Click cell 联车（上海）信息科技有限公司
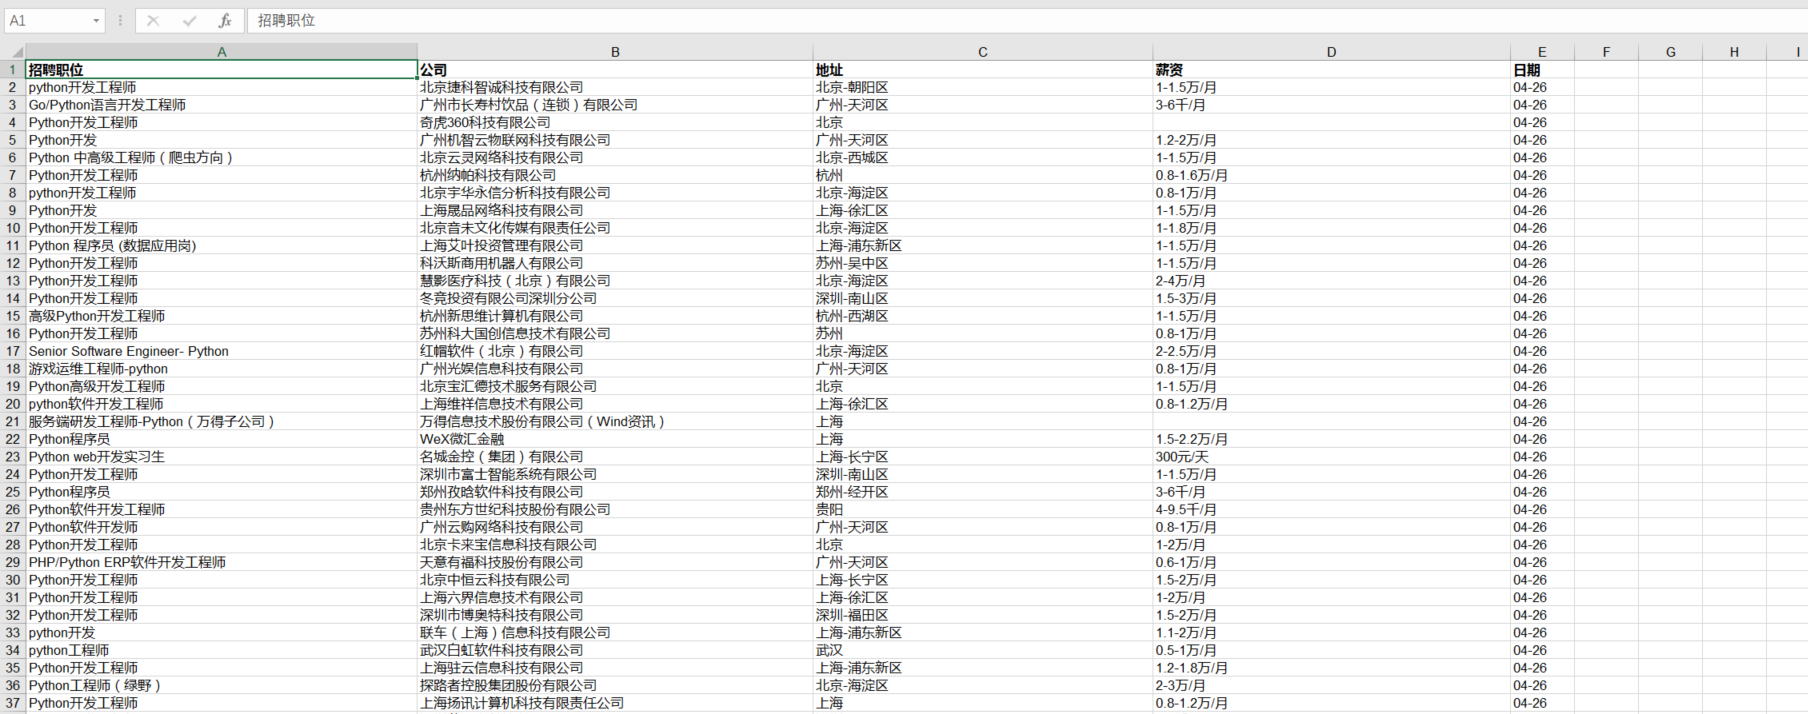 (615, 633)
